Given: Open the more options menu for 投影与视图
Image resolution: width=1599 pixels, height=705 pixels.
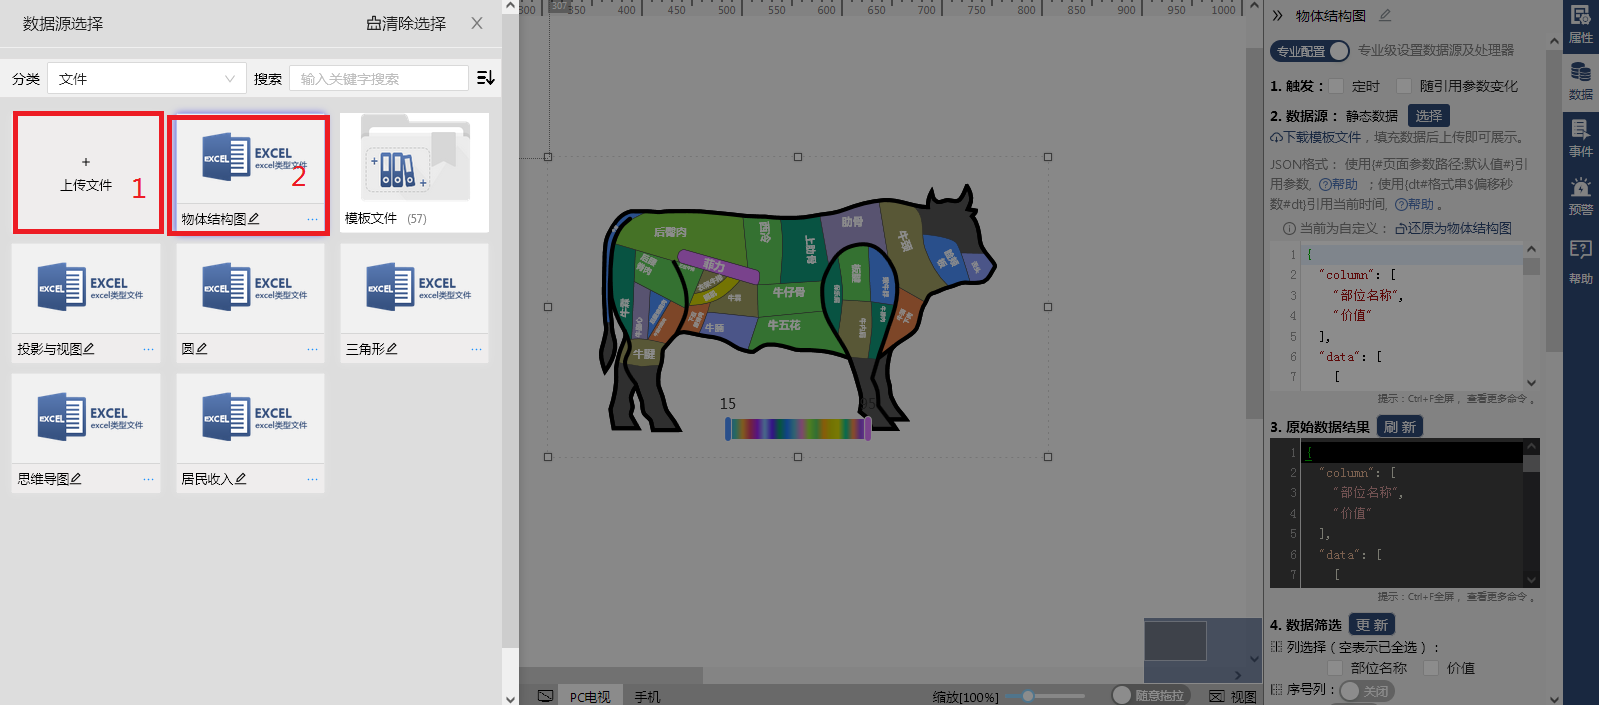Looking at the screenshot, I should (x=148, y=349).
